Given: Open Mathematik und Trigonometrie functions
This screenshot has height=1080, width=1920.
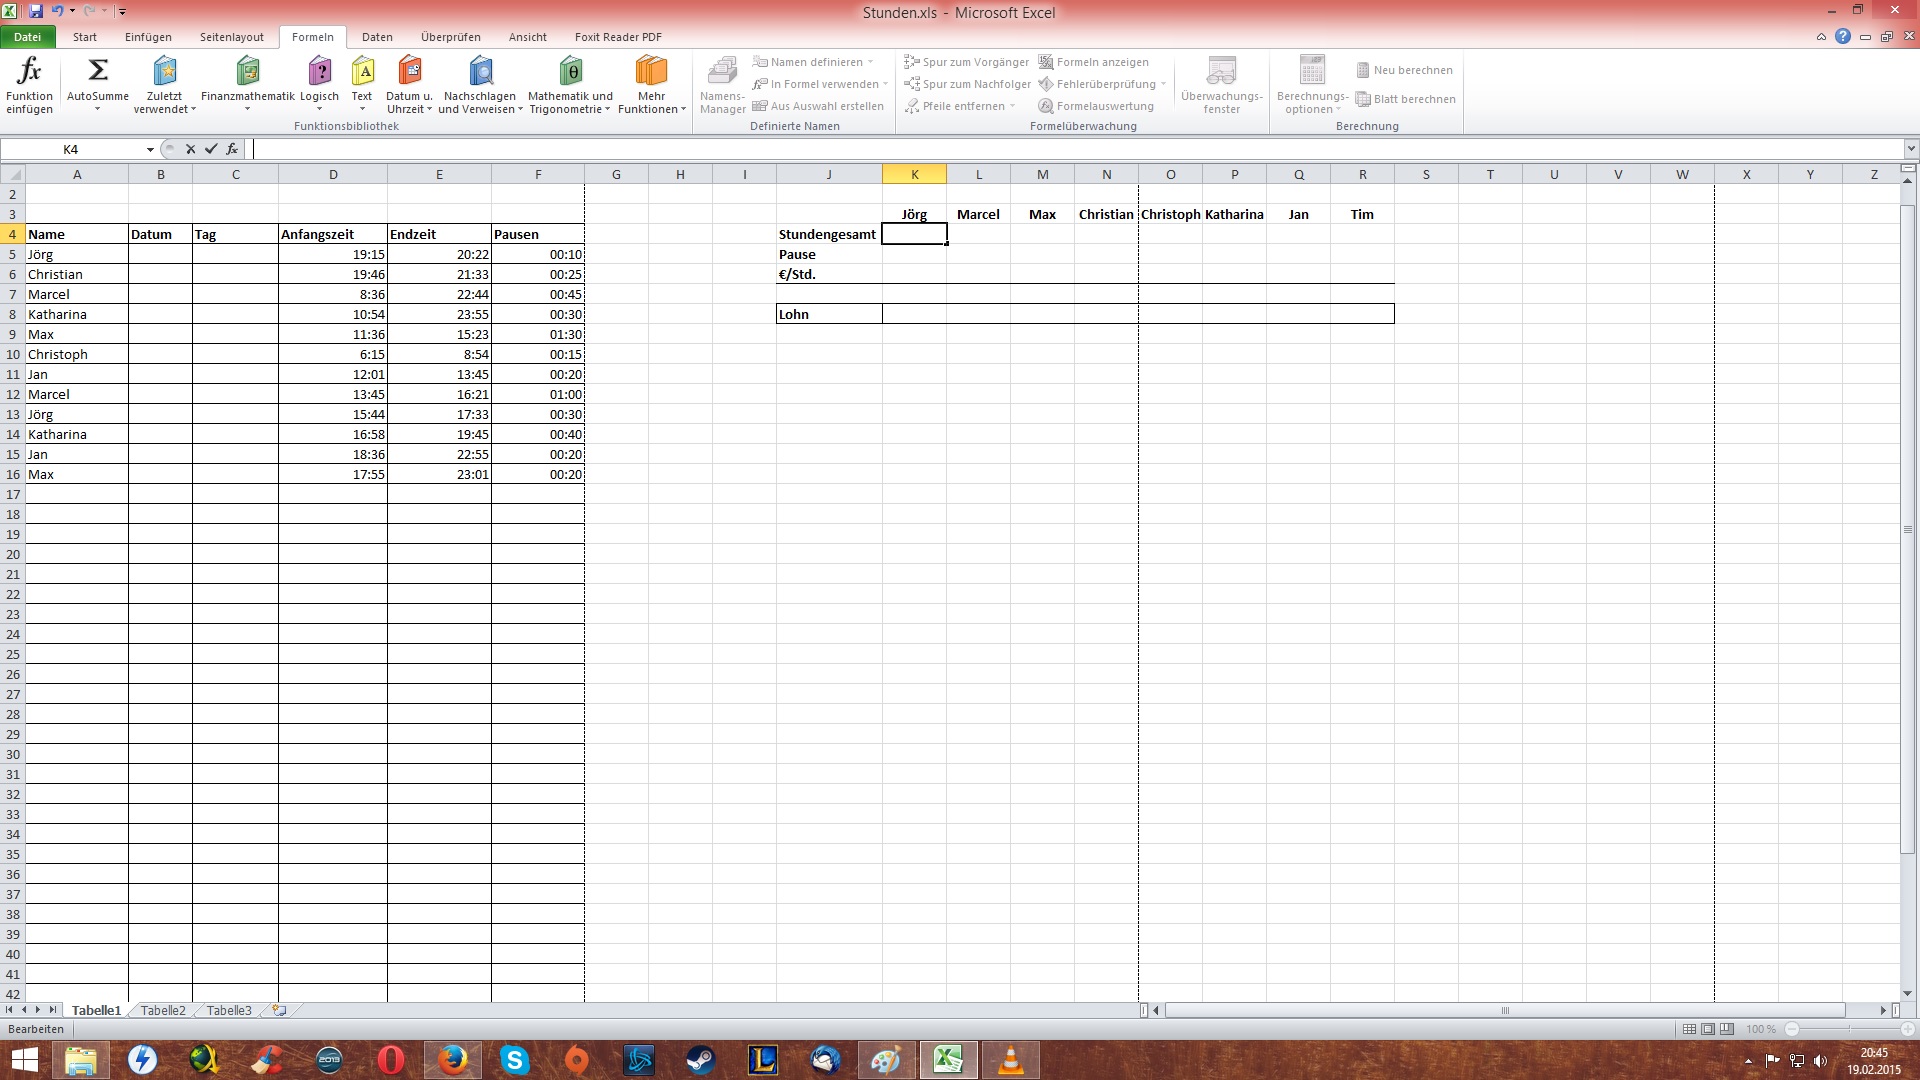Looking at the screenshot, I should point(570,72).
